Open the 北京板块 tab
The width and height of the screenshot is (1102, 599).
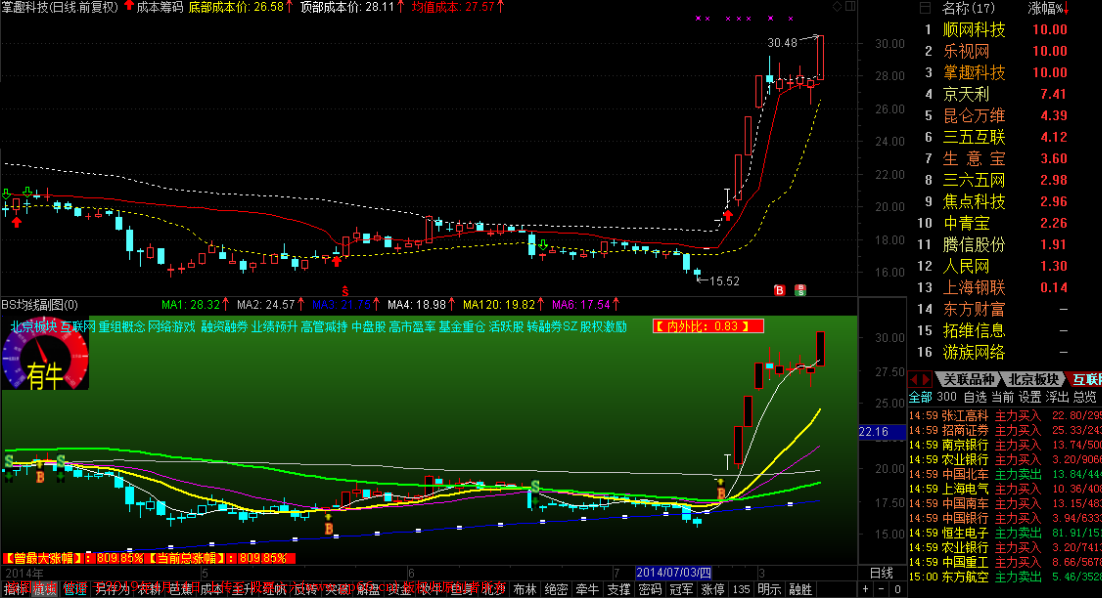point(1034,380)
